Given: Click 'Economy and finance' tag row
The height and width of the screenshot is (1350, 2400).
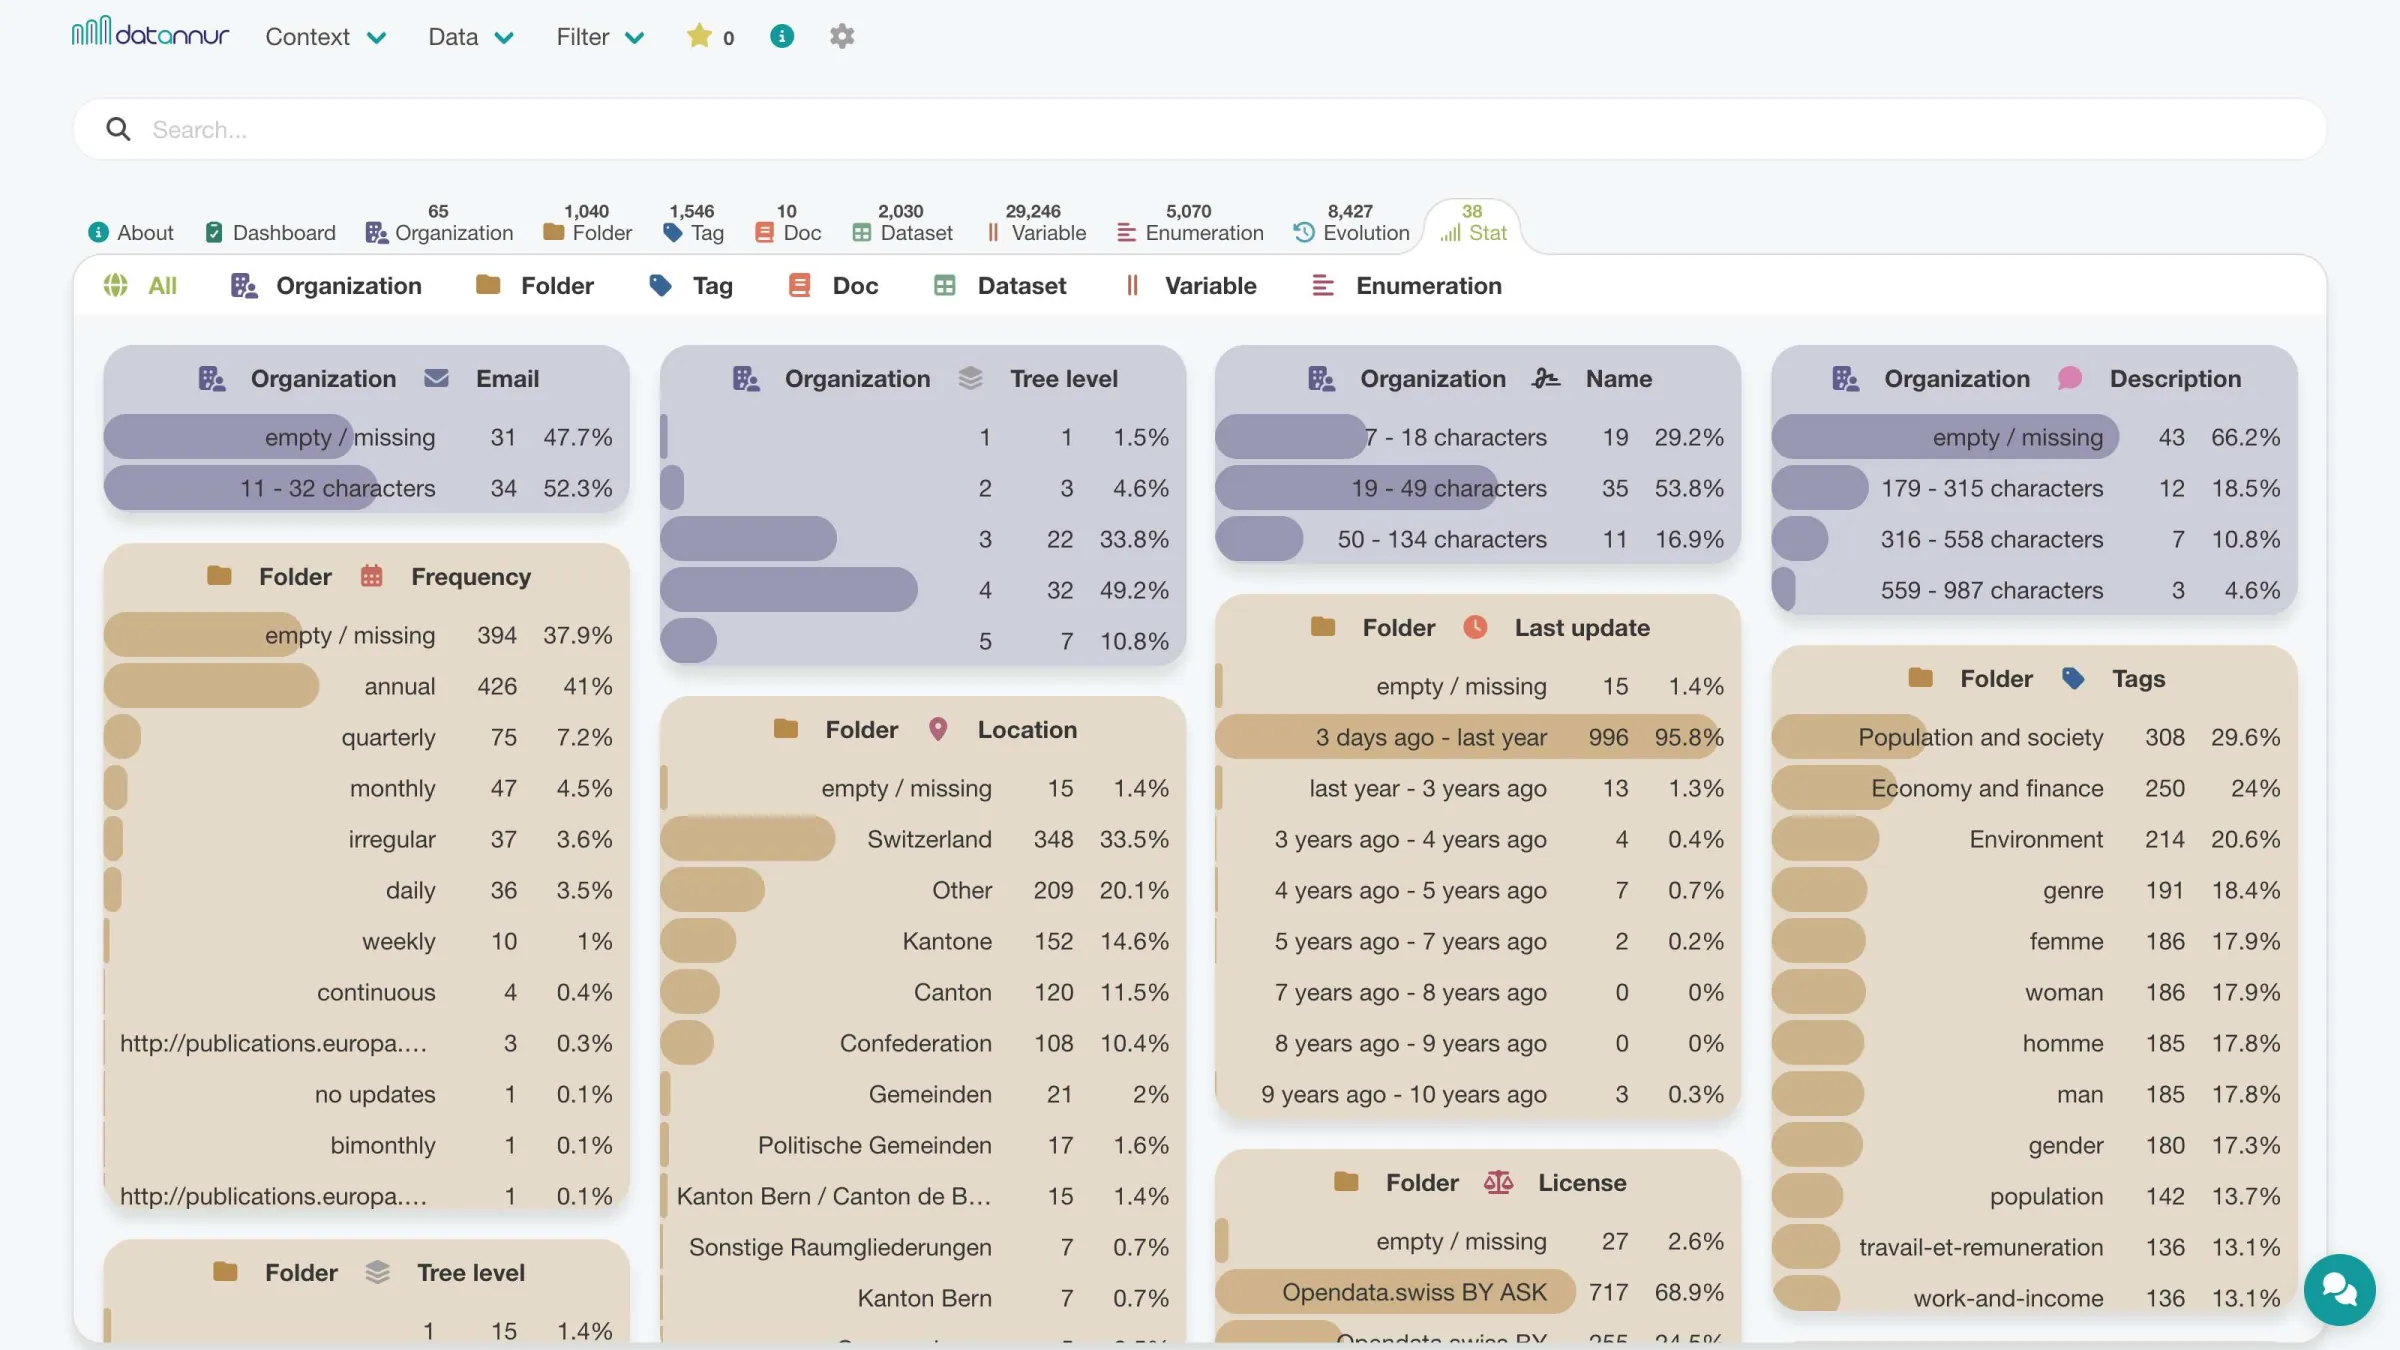Looking at the screenshot, I should [x=2034, y=789].
